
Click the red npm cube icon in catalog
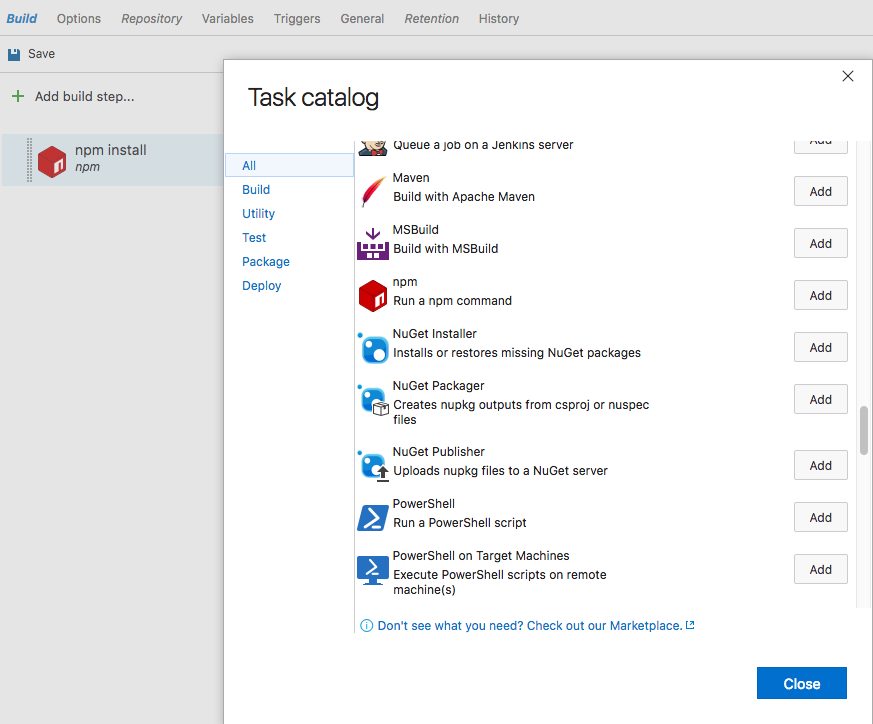(372, 296)
